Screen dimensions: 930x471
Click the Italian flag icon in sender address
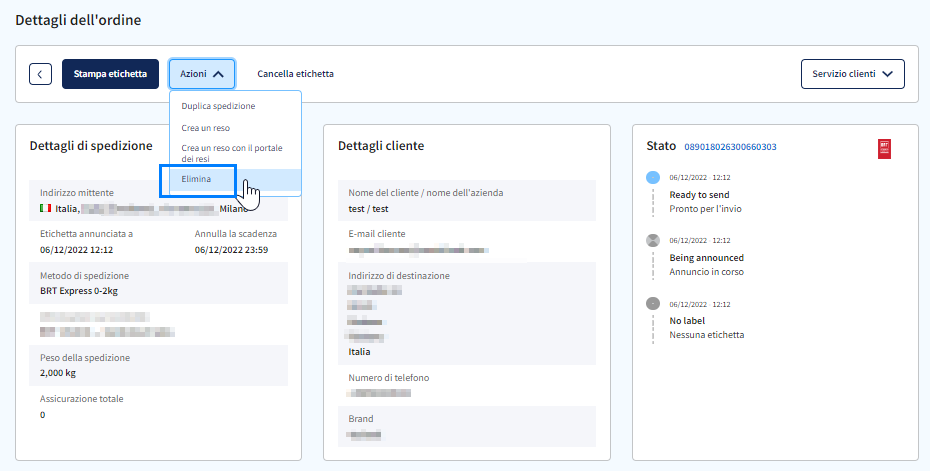46,208
